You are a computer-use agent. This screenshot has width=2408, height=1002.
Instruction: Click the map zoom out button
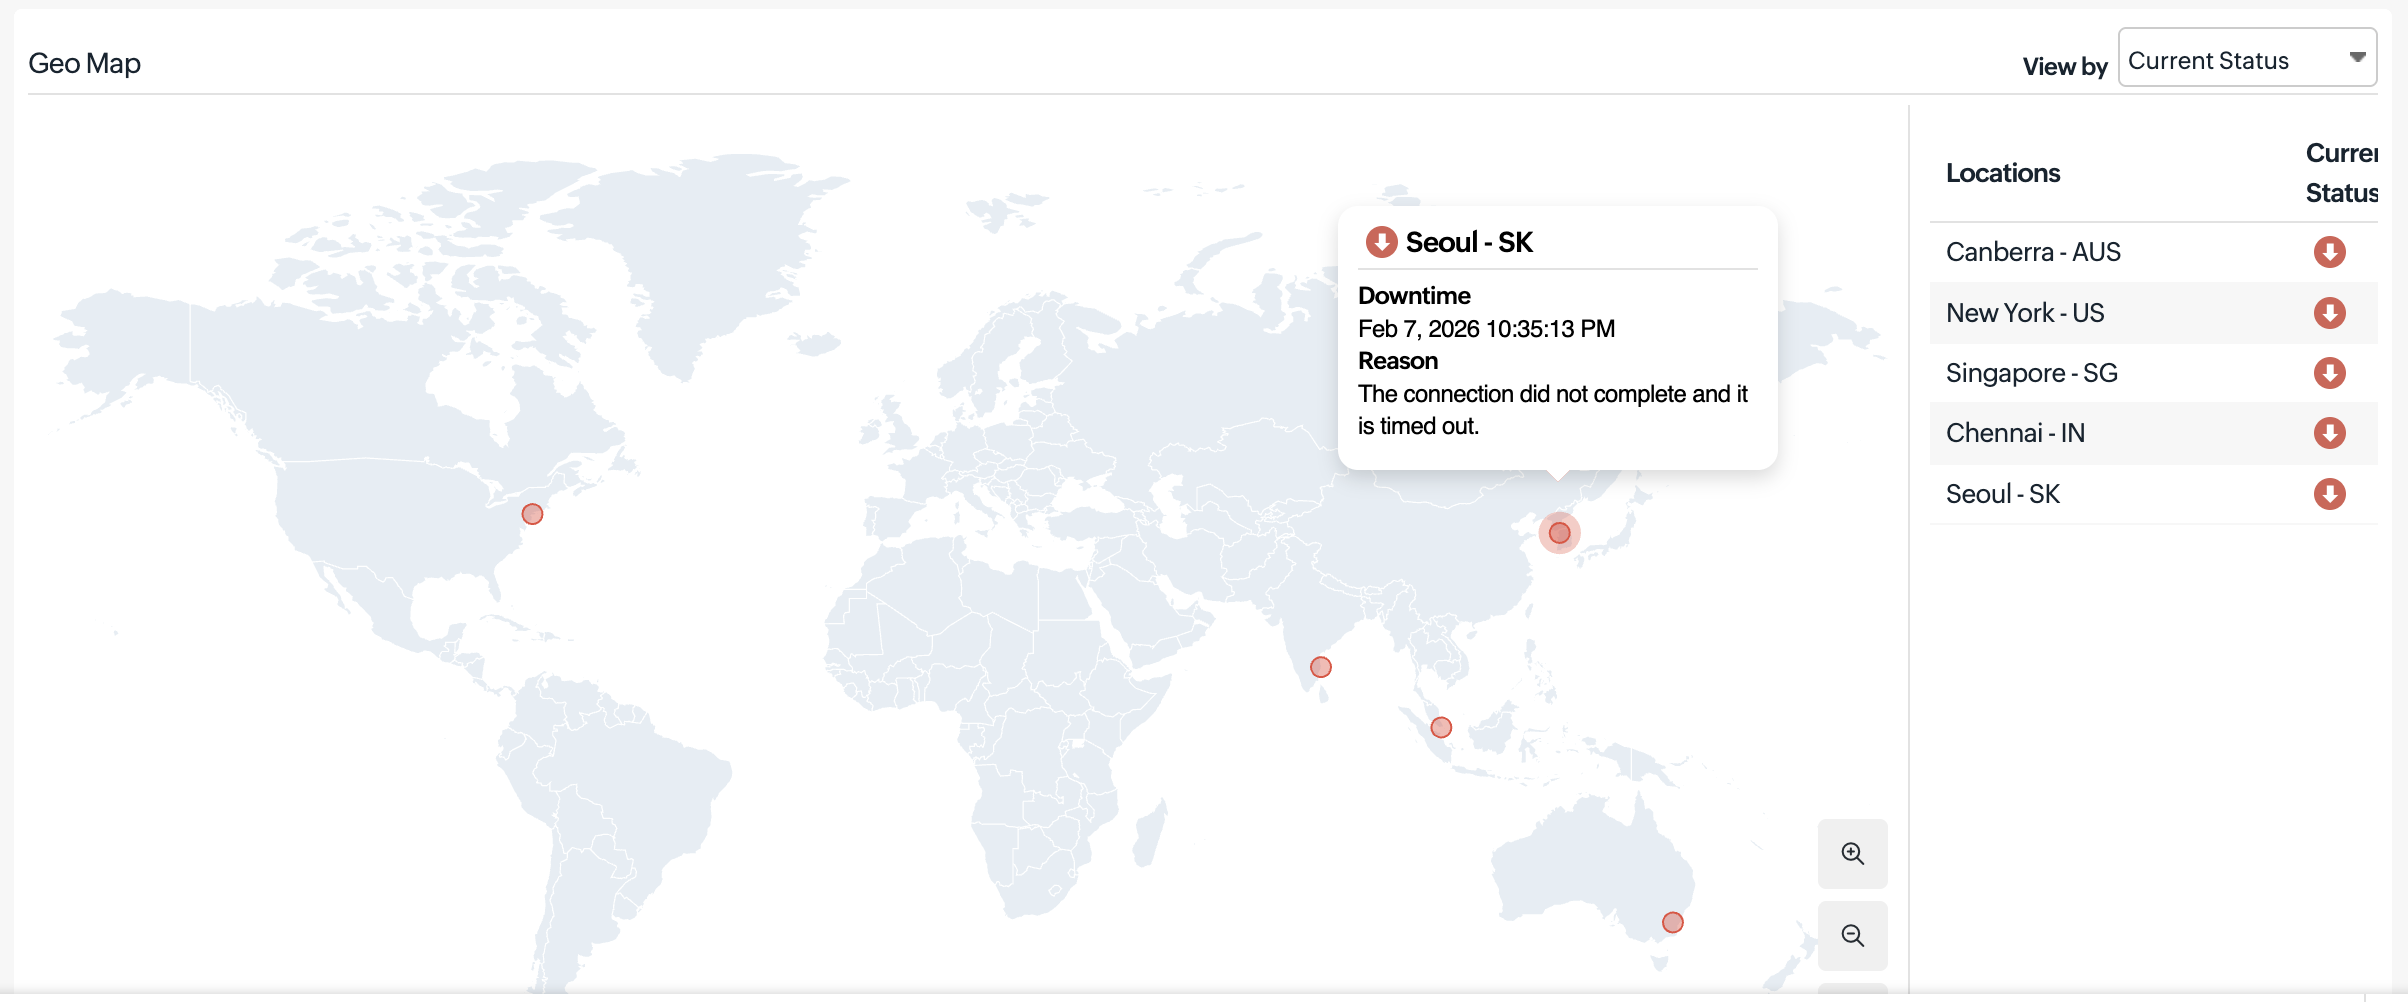pyautogui.click(x=1852, y=936)
